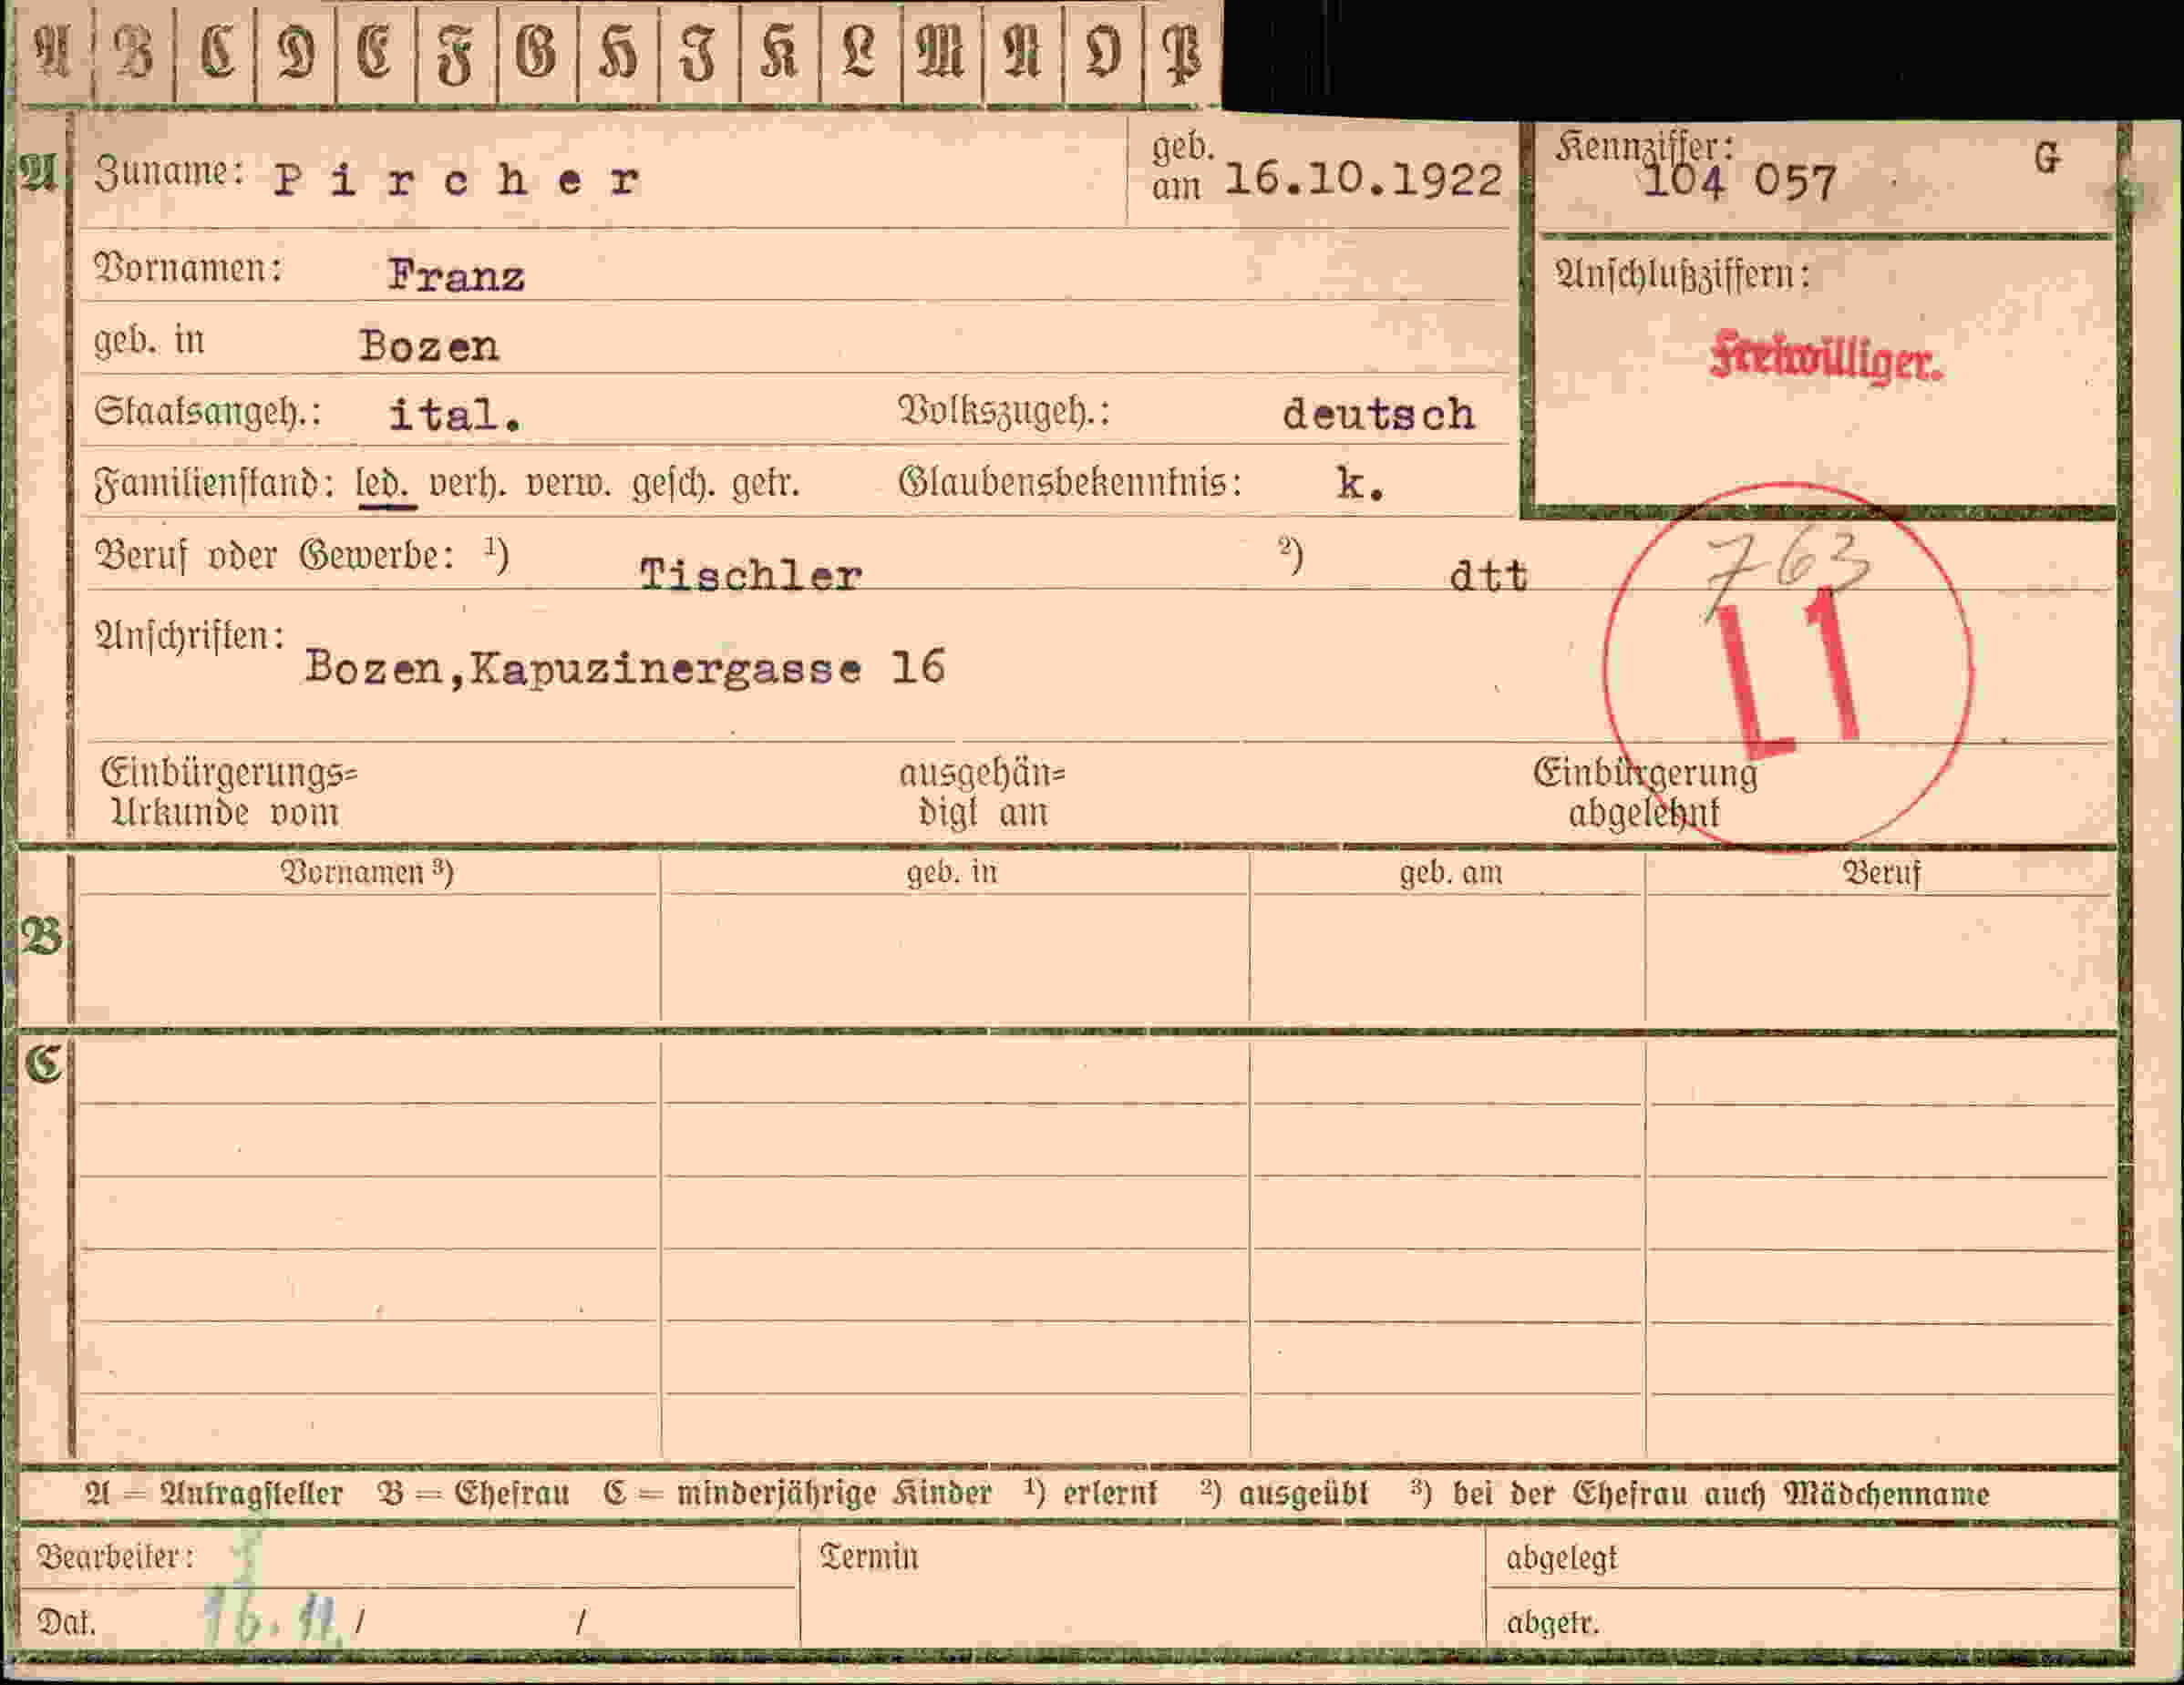
Task: Click the alphabet tab letter B
Action: click(x=134, y=52)
